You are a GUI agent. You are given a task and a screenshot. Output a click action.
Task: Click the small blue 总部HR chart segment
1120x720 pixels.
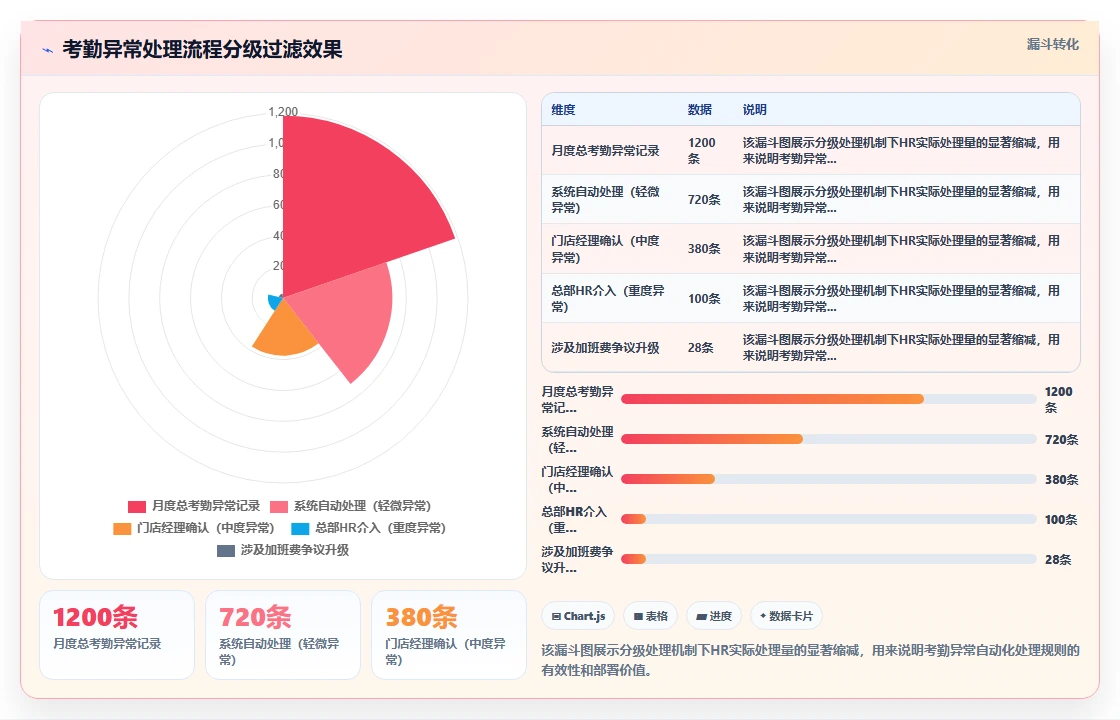[274, 301]
